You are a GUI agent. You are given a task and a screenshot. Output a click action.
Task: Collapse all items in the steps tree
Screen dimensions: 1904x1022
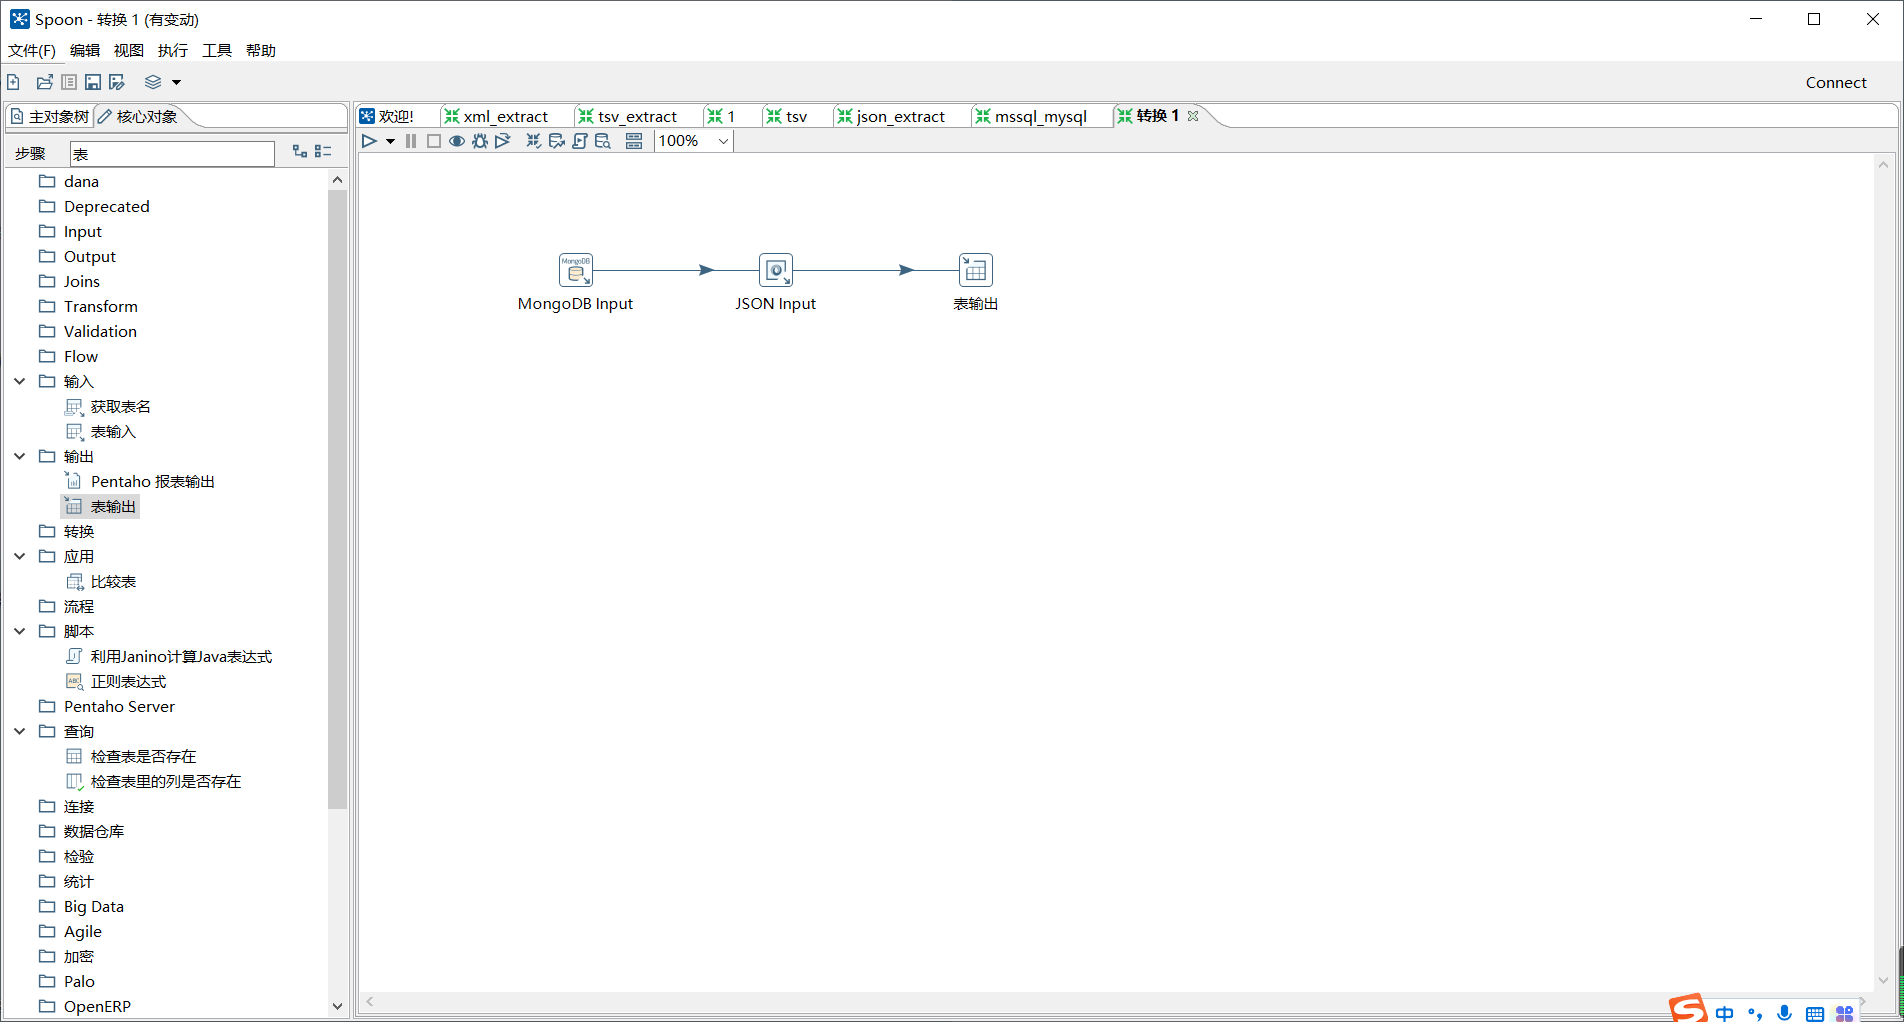click(x=323, y=151)
